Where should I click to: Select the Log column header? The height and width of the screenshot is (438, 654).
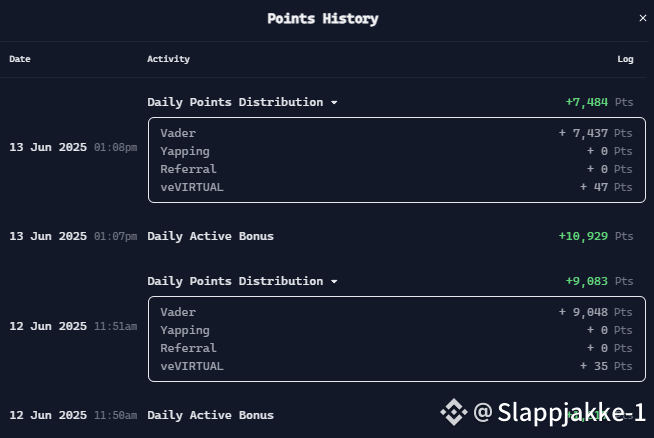(625, 59)
